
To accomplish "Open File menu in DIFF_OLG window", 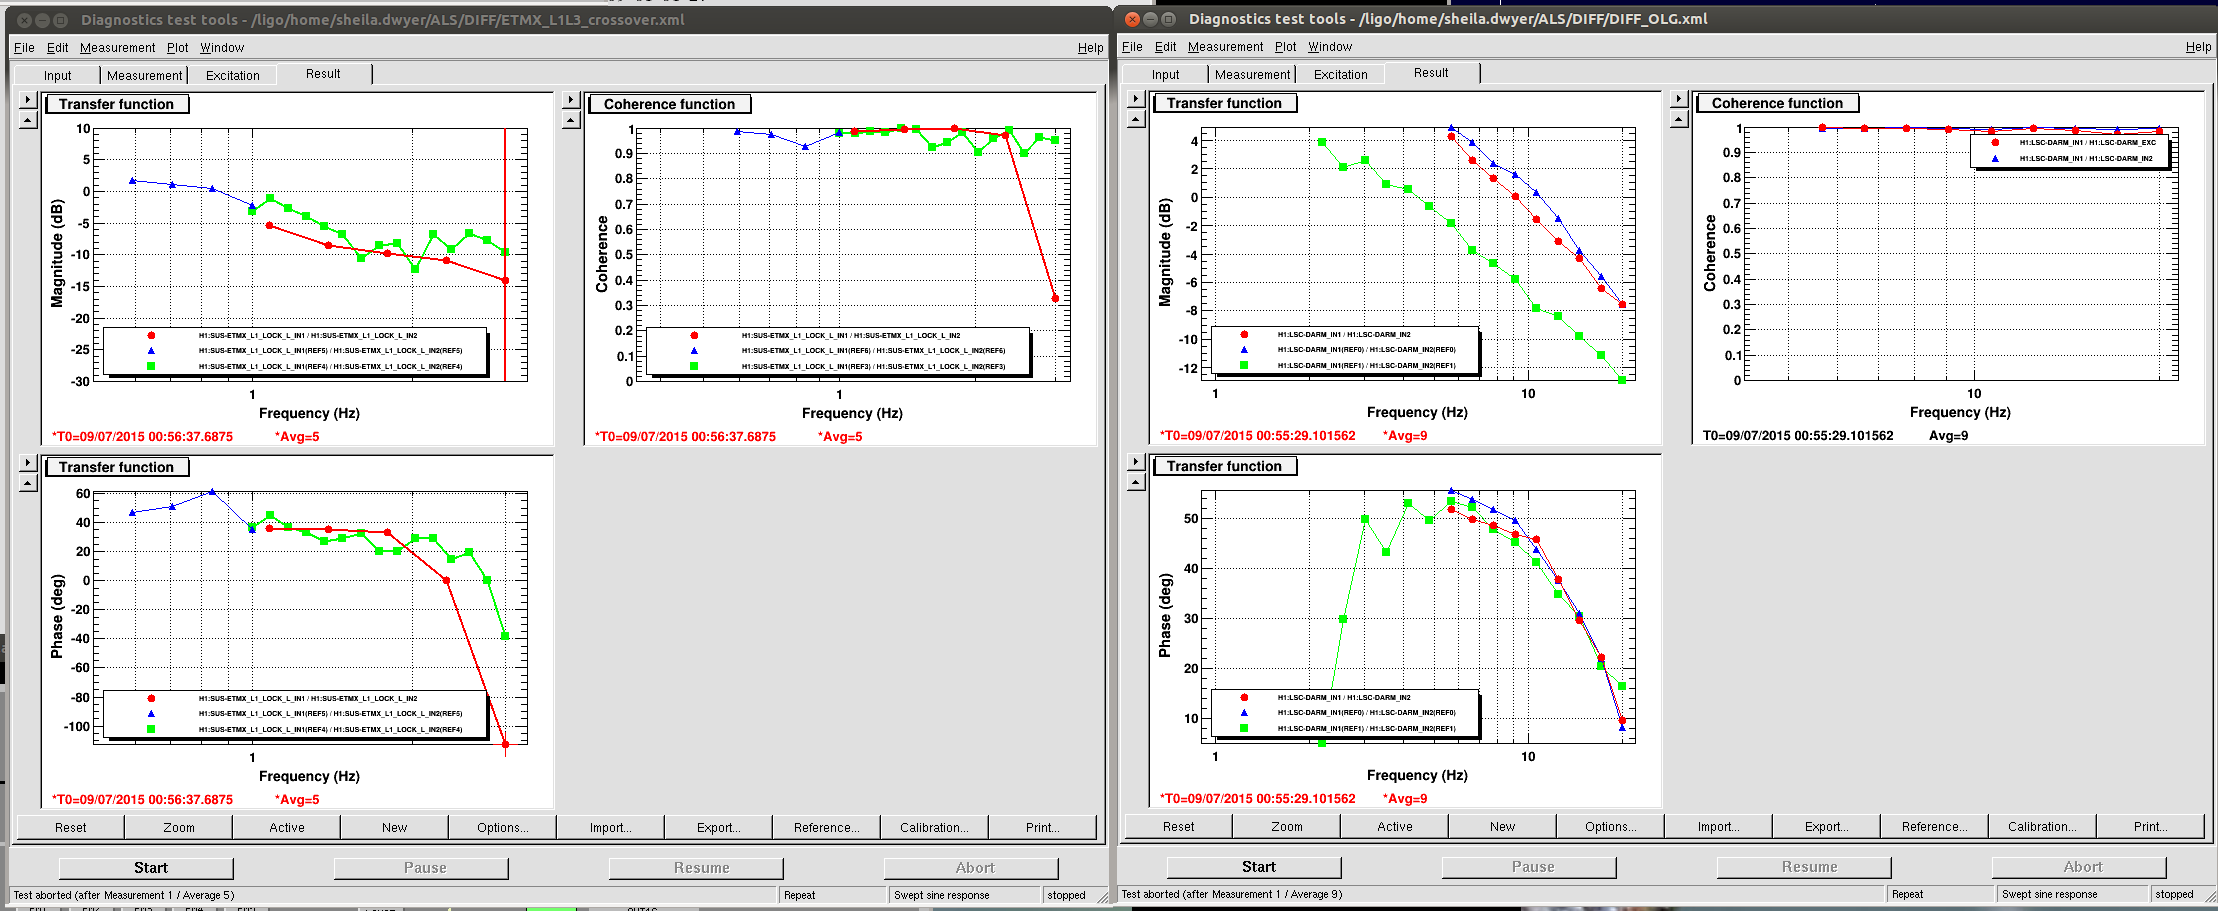I will [x=1132, y=46].
